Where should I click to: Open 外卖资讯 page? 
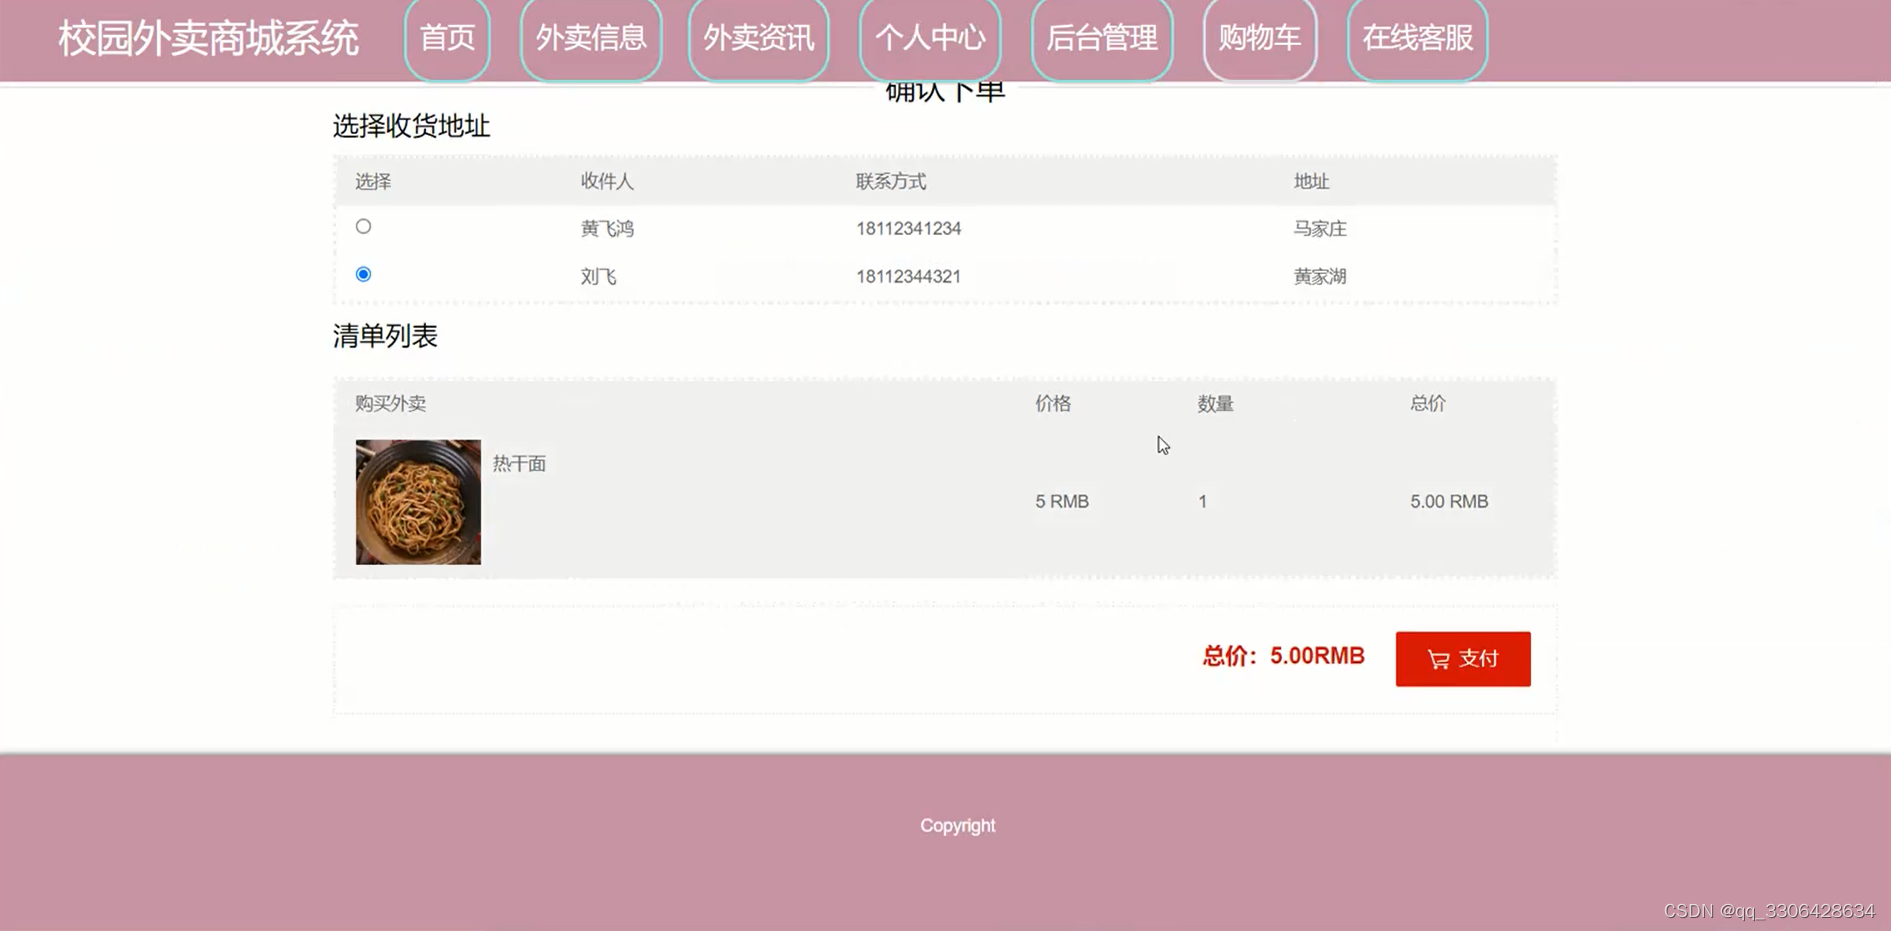click(x=758, y=39)
